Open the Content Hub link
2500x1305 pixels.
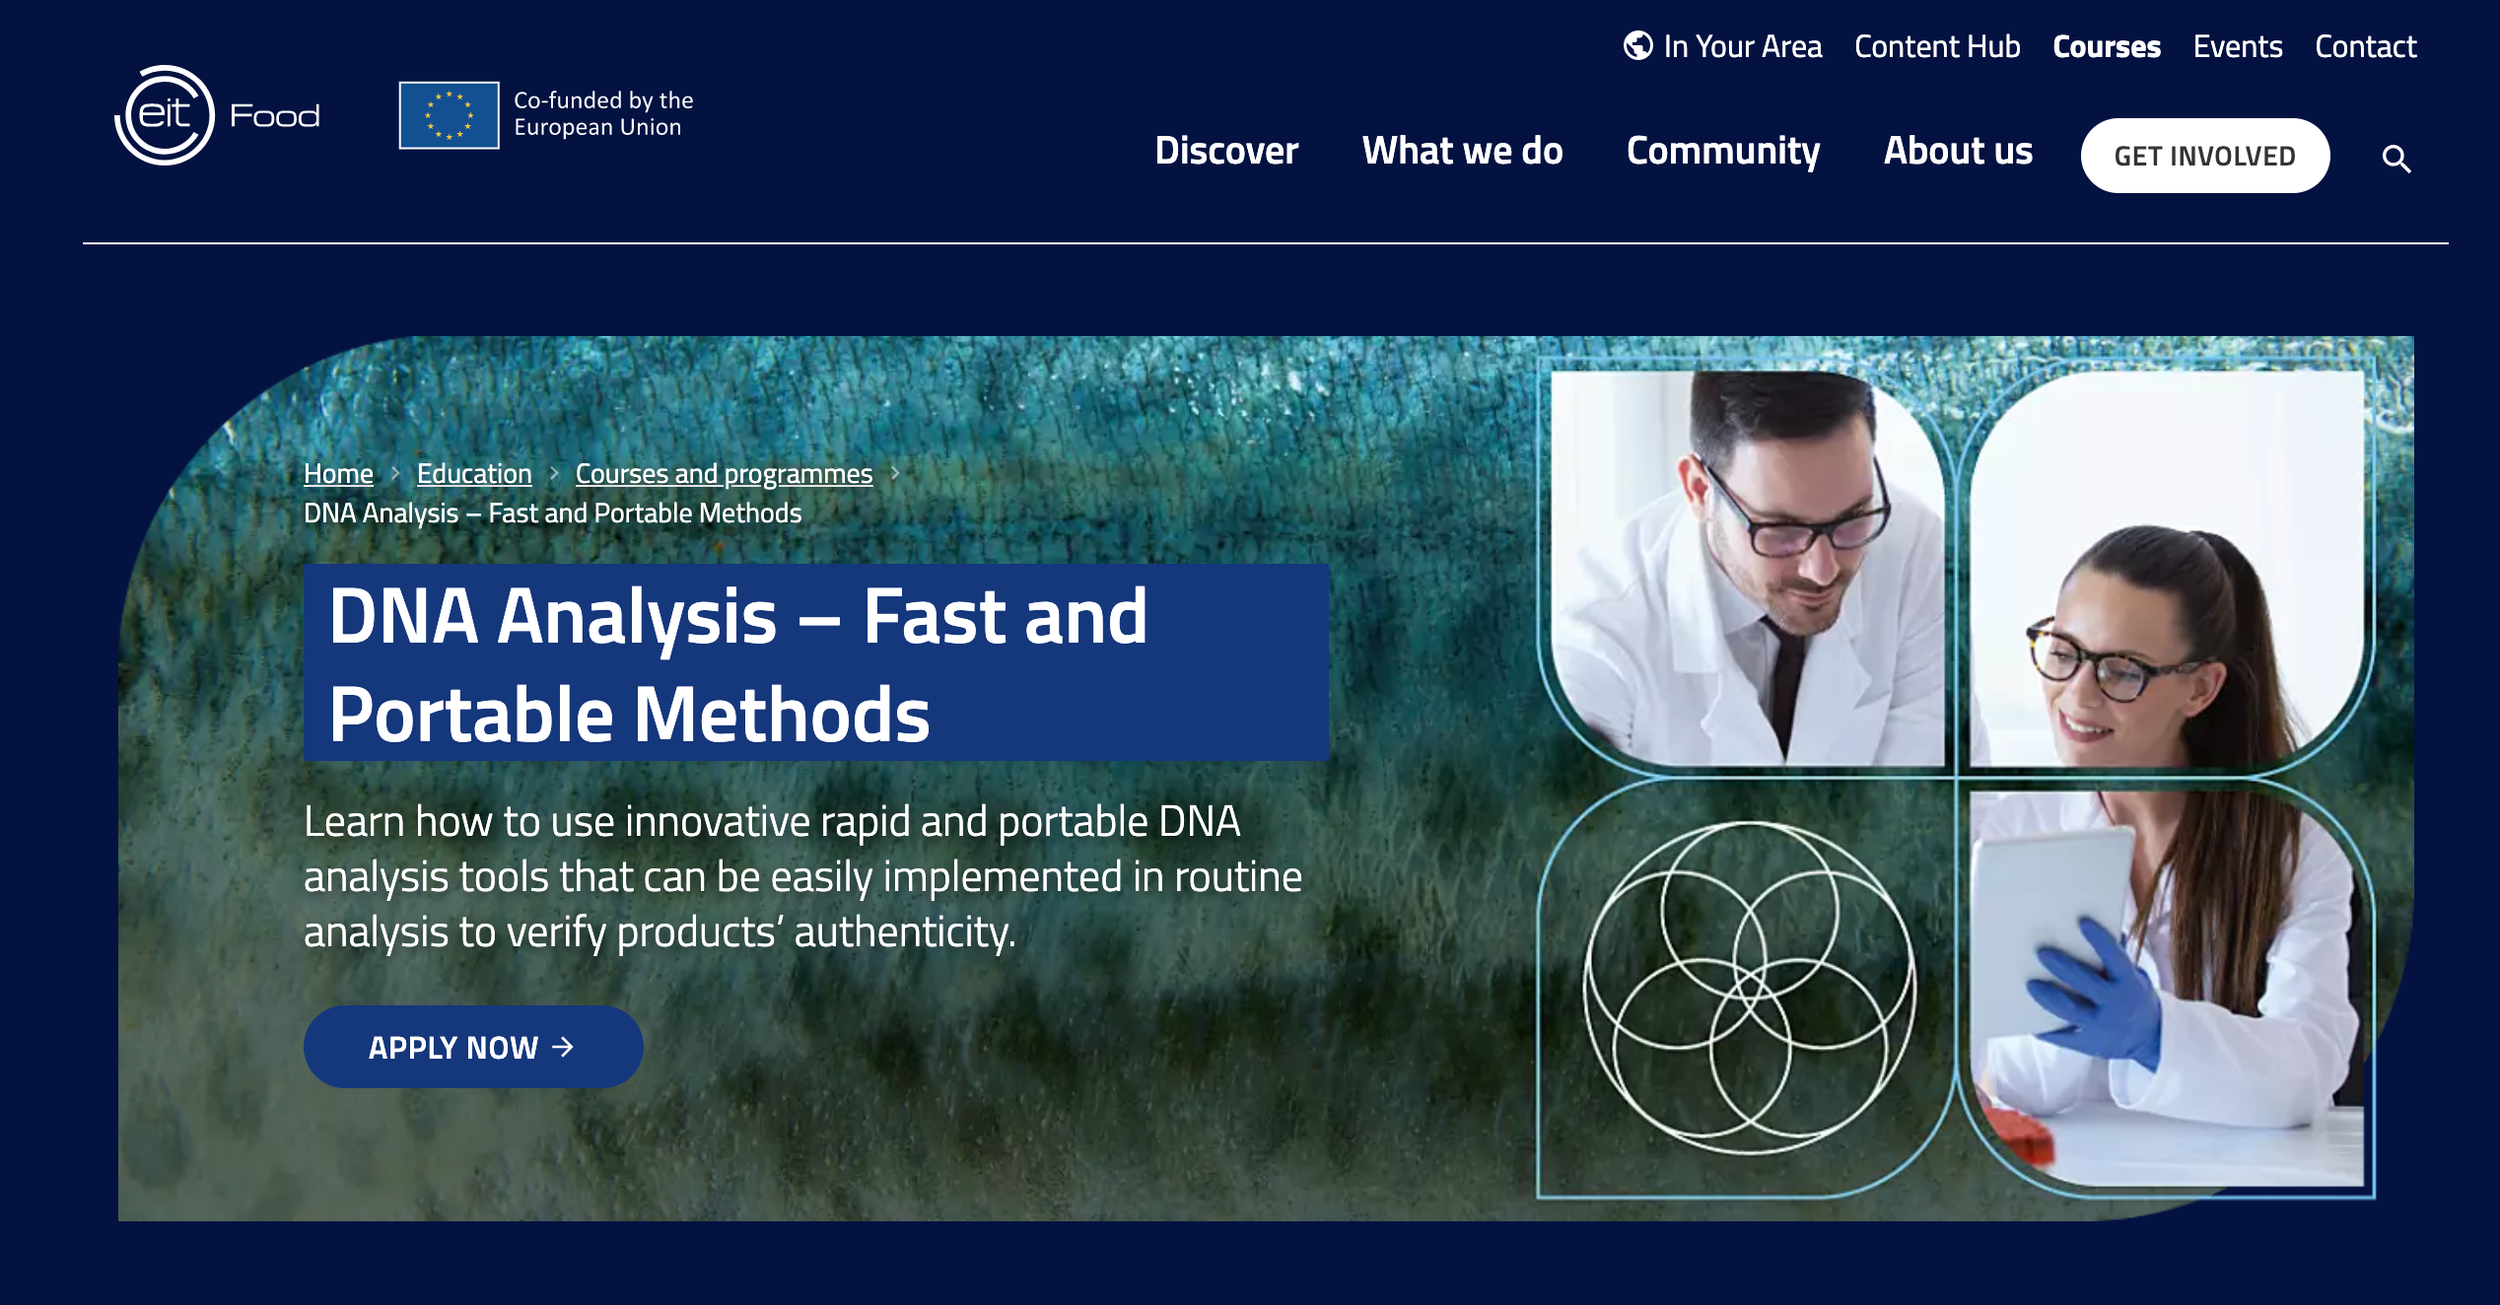[x=1937, y=47]
